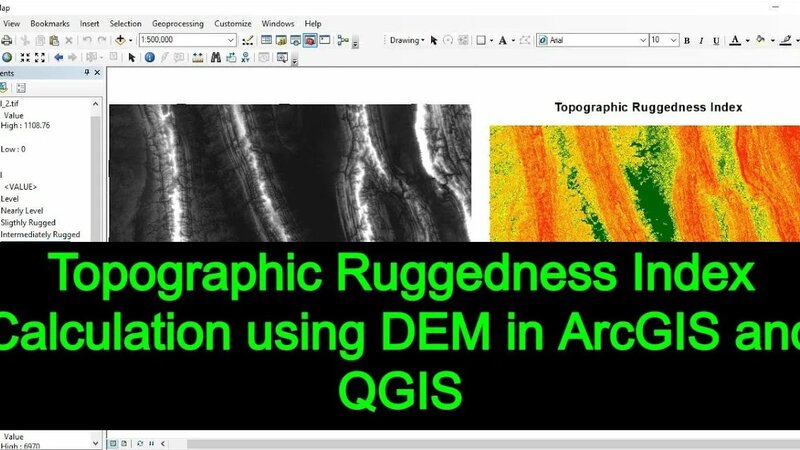Click the Fixed Zoom In icon
The image size is (800, 450).
25,57
